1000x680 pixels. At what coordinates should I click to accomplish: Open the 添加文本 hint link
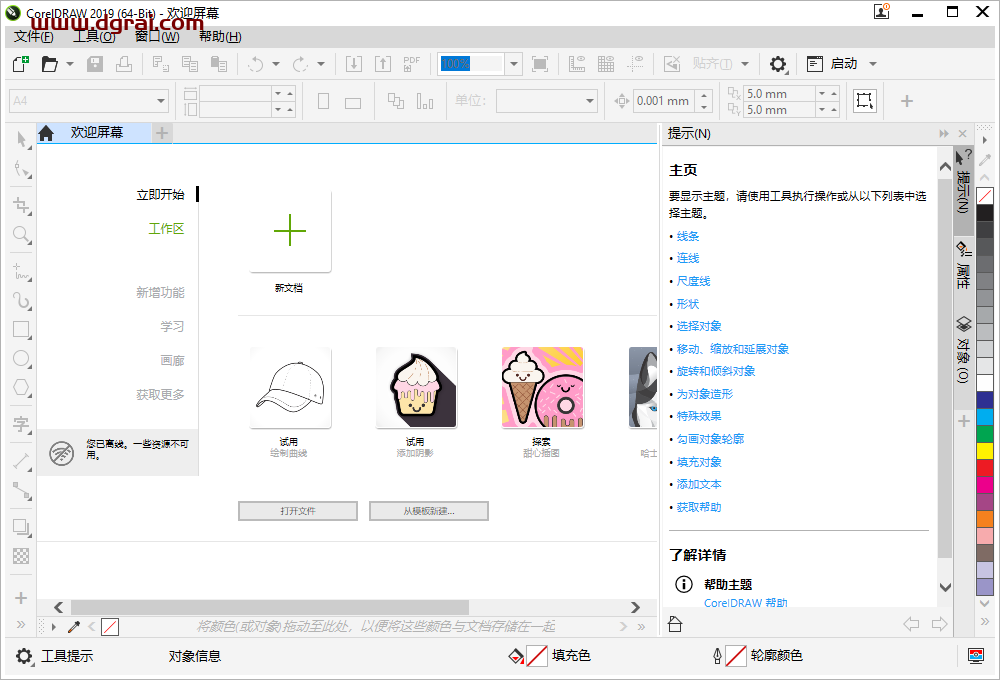tap(699, 484)
